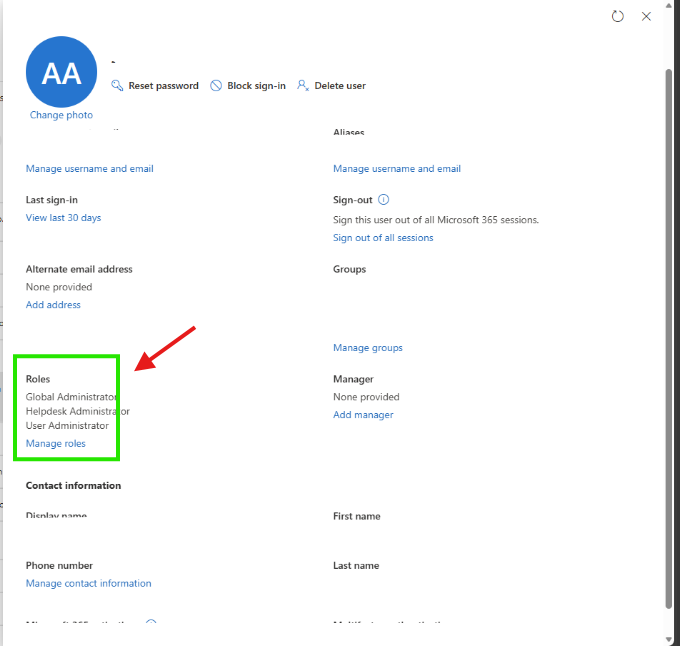Open Manage username and email under Aliases

point(397,169)
